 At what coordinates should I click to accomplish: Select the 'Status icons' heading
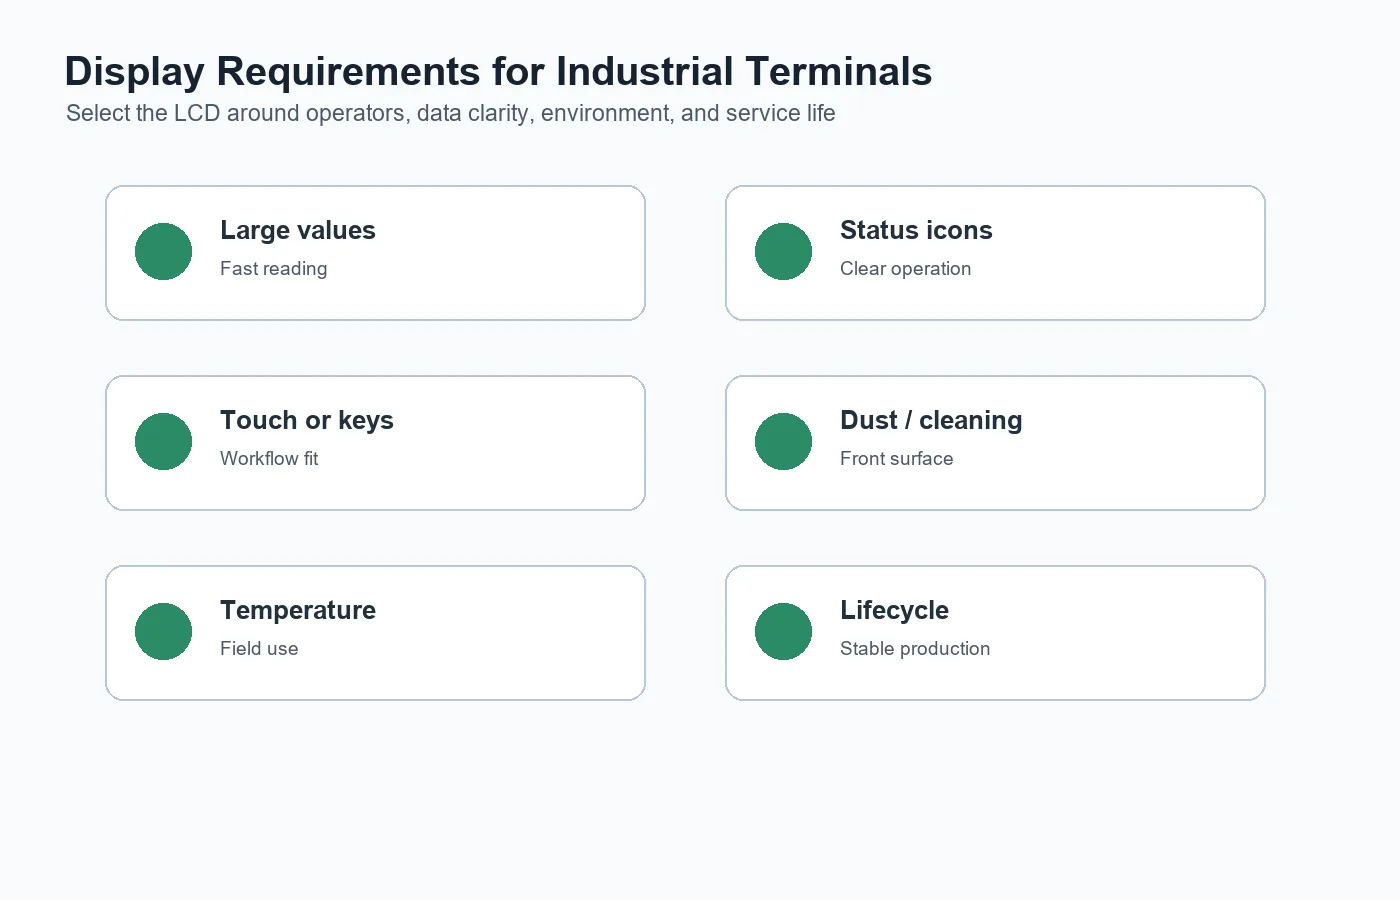tap(916, 230)
